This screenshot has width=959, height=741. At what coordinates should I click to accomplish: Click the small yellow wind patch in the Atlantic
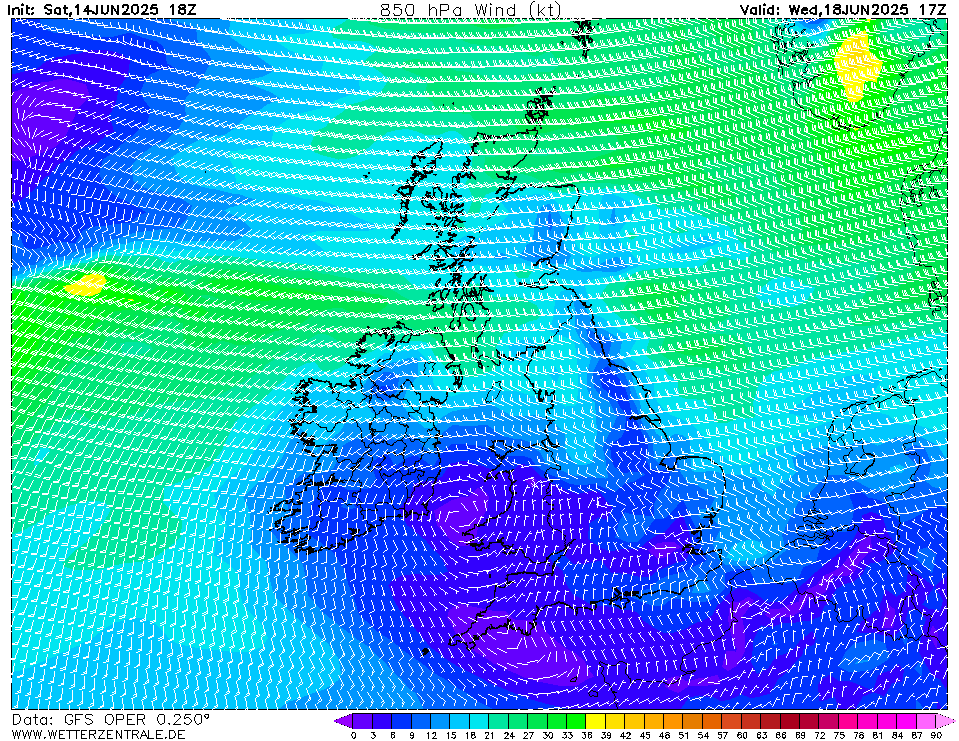click(86, 285)
